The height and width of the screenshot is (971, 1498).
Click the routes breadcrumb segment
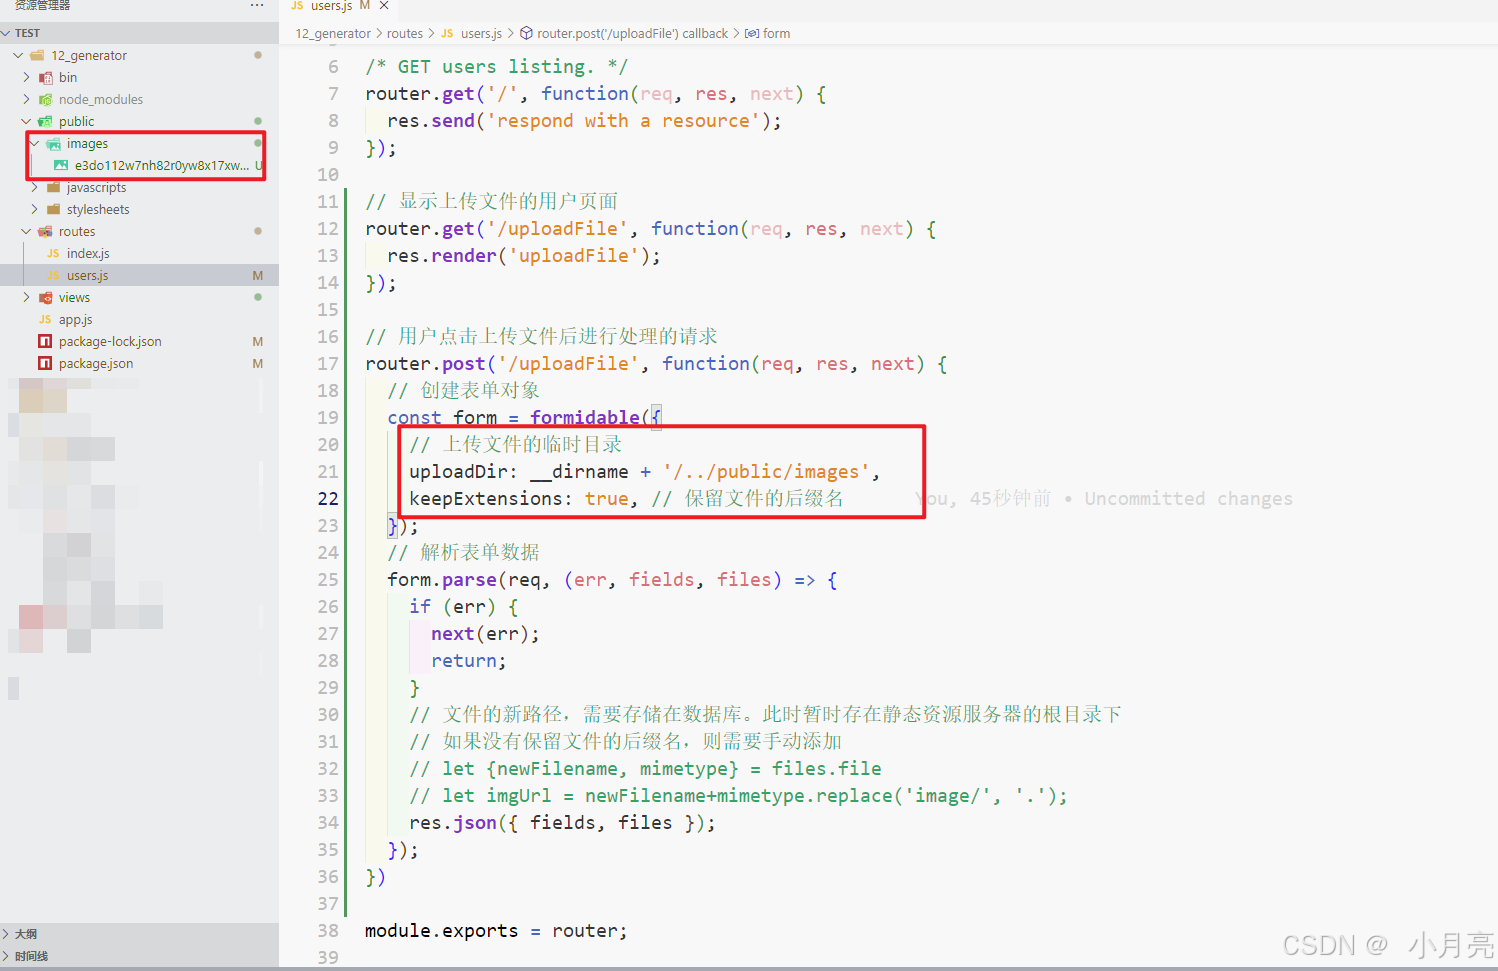[x=405, y=33]
